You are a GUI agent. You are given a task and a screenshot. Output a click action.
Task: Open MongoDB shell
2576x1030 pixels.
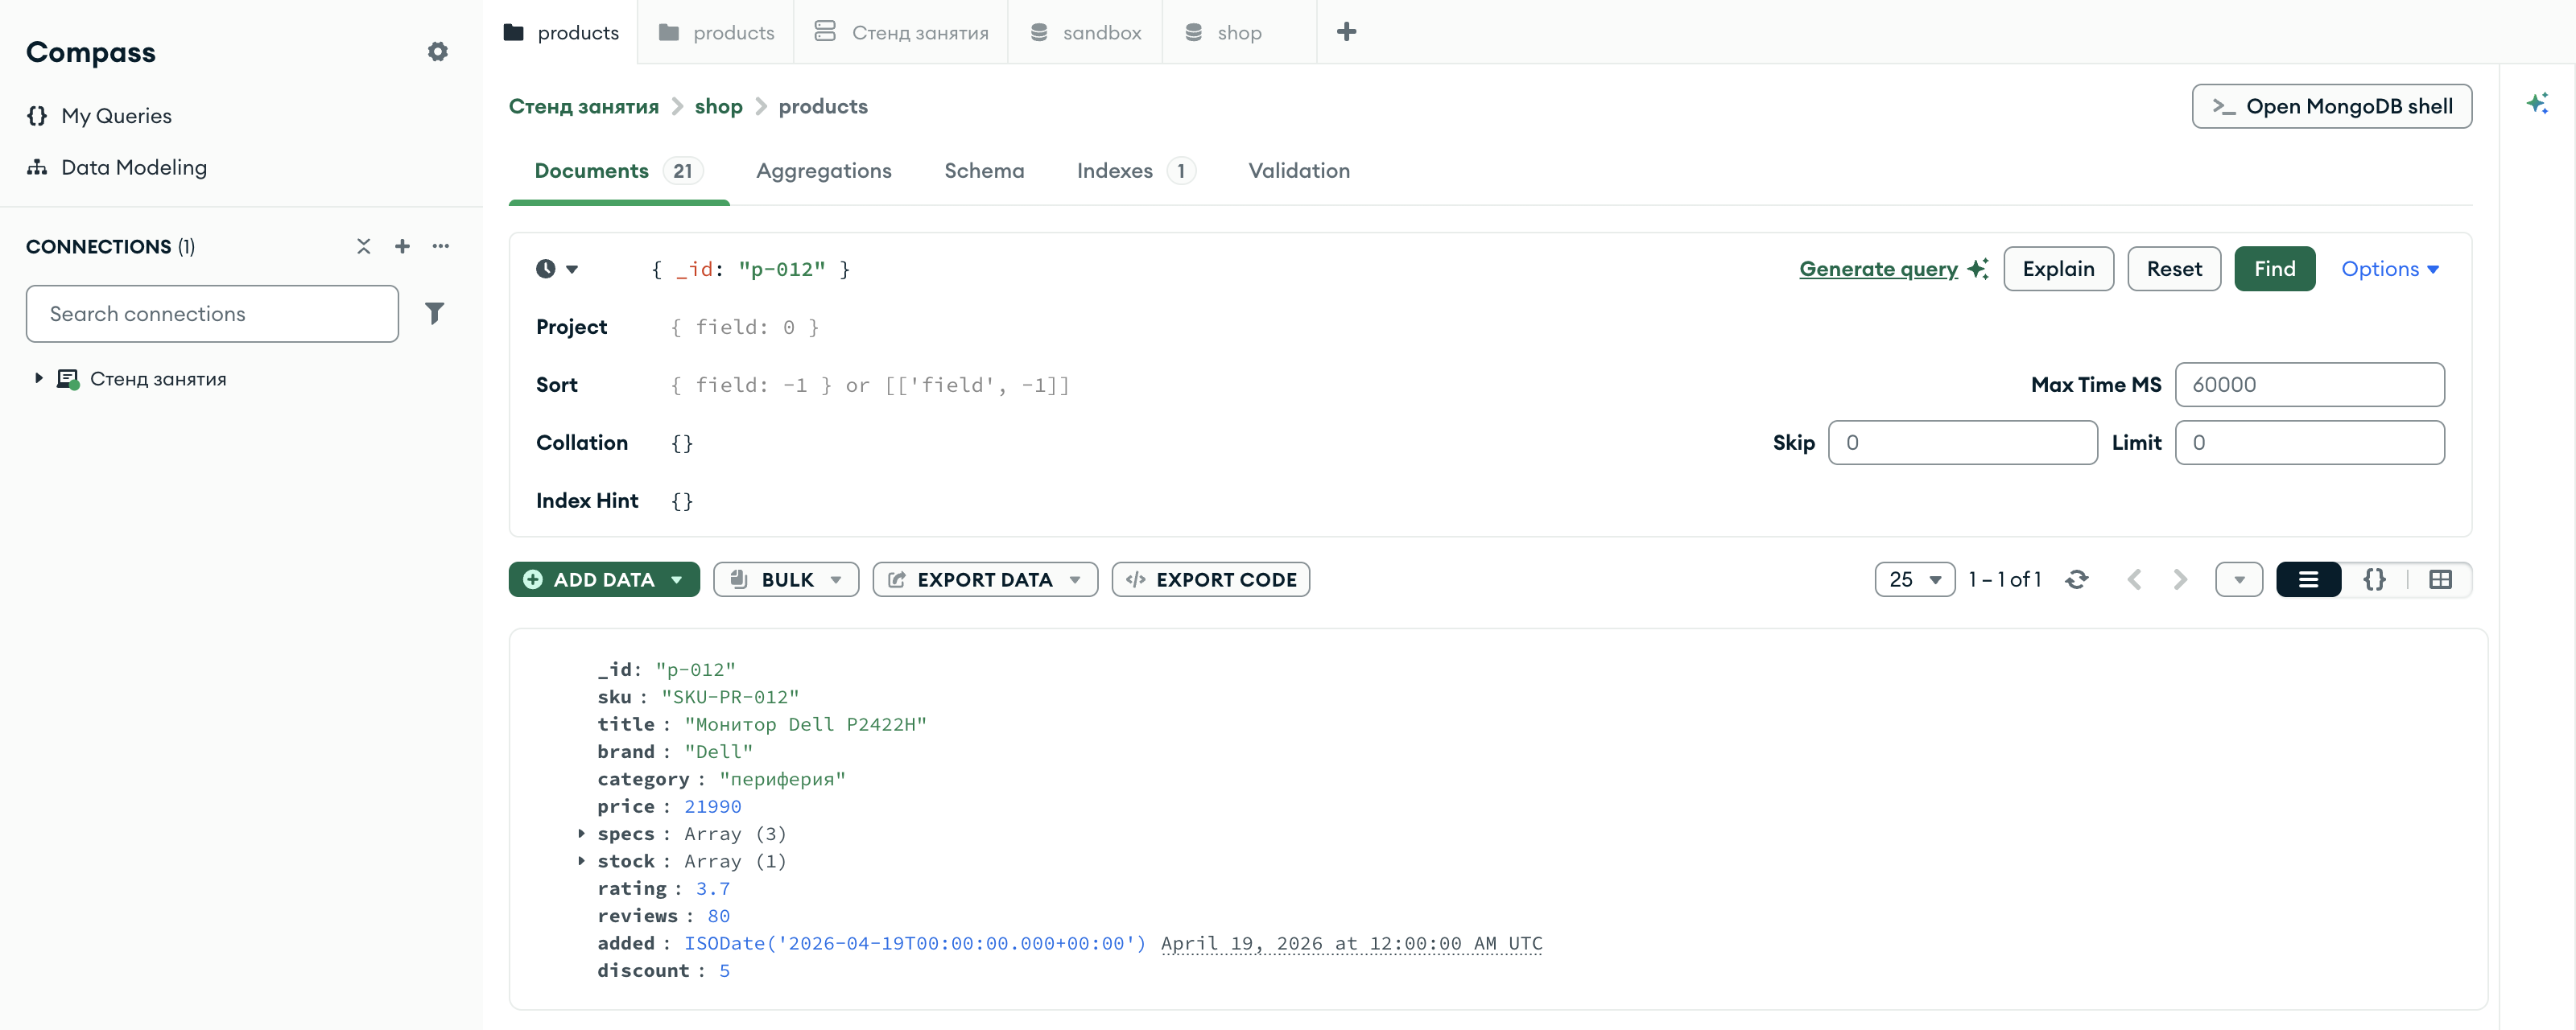(2331, 107)
